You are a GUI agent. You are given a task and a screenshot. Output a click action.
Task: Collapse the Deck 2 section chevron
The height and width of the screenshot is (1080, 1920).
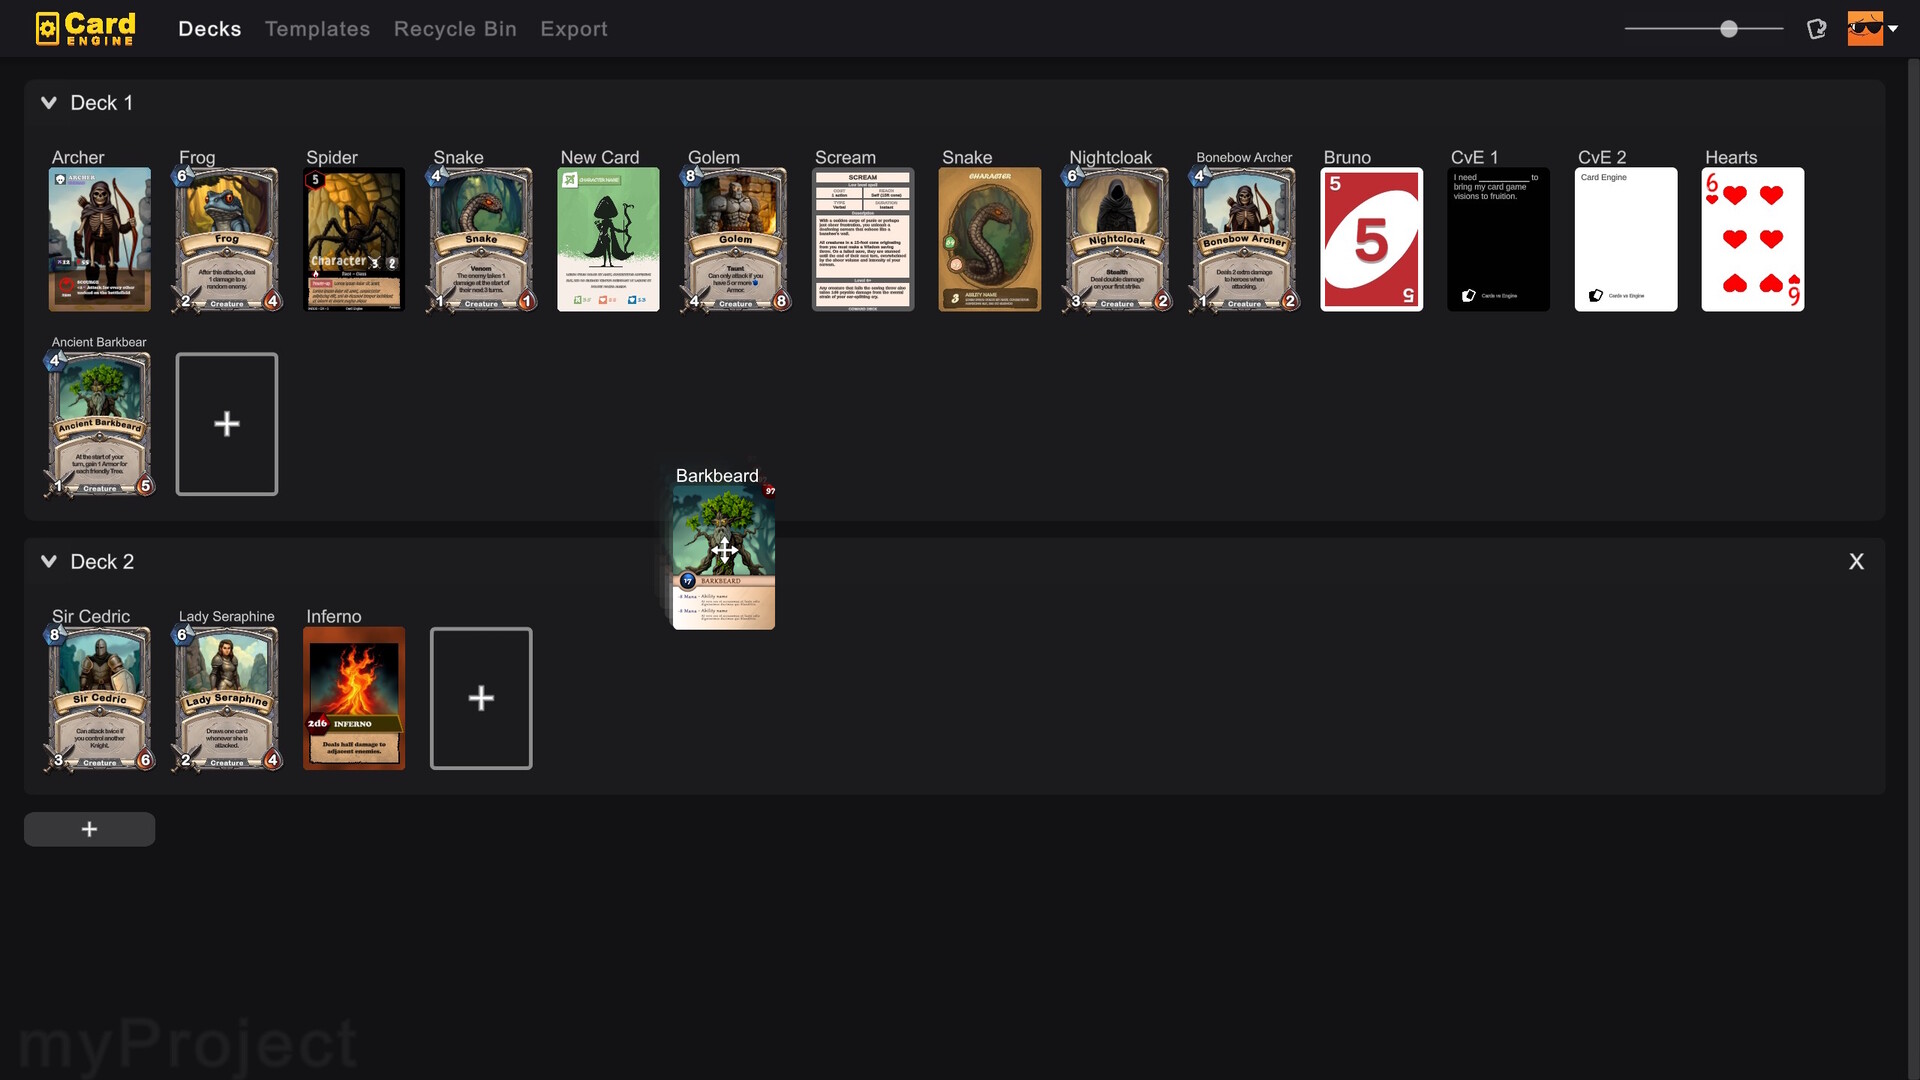point(48,561)
